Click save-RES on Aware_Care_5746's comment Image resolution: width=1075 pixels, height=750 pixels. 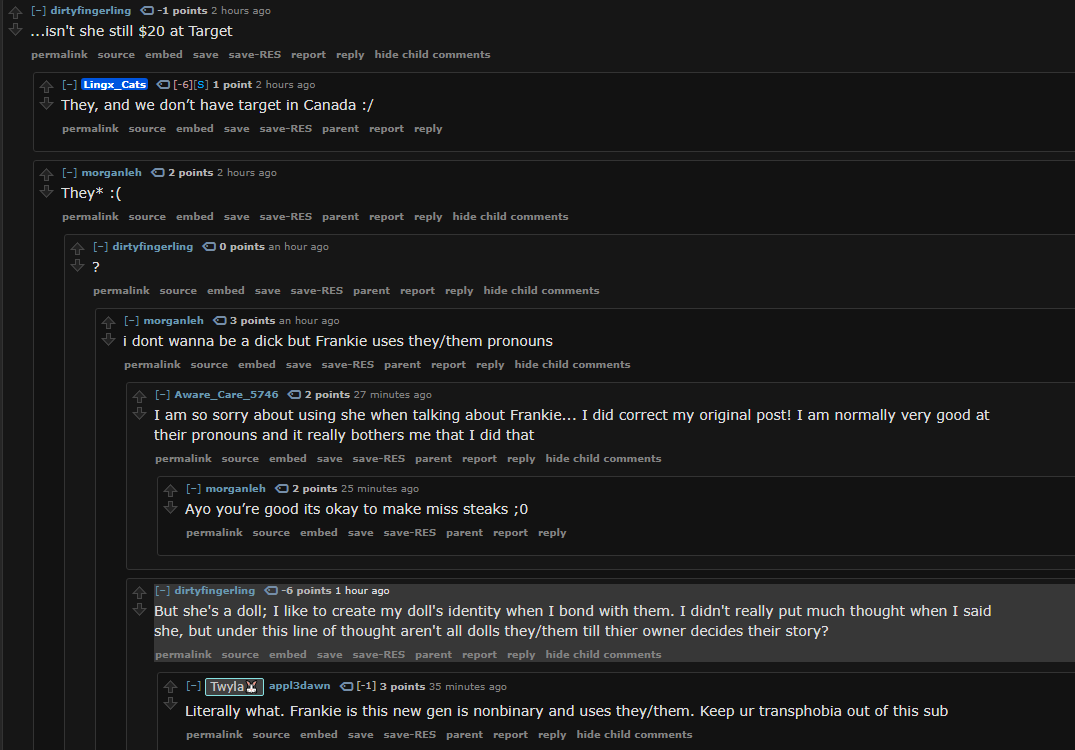click(378, 459)
